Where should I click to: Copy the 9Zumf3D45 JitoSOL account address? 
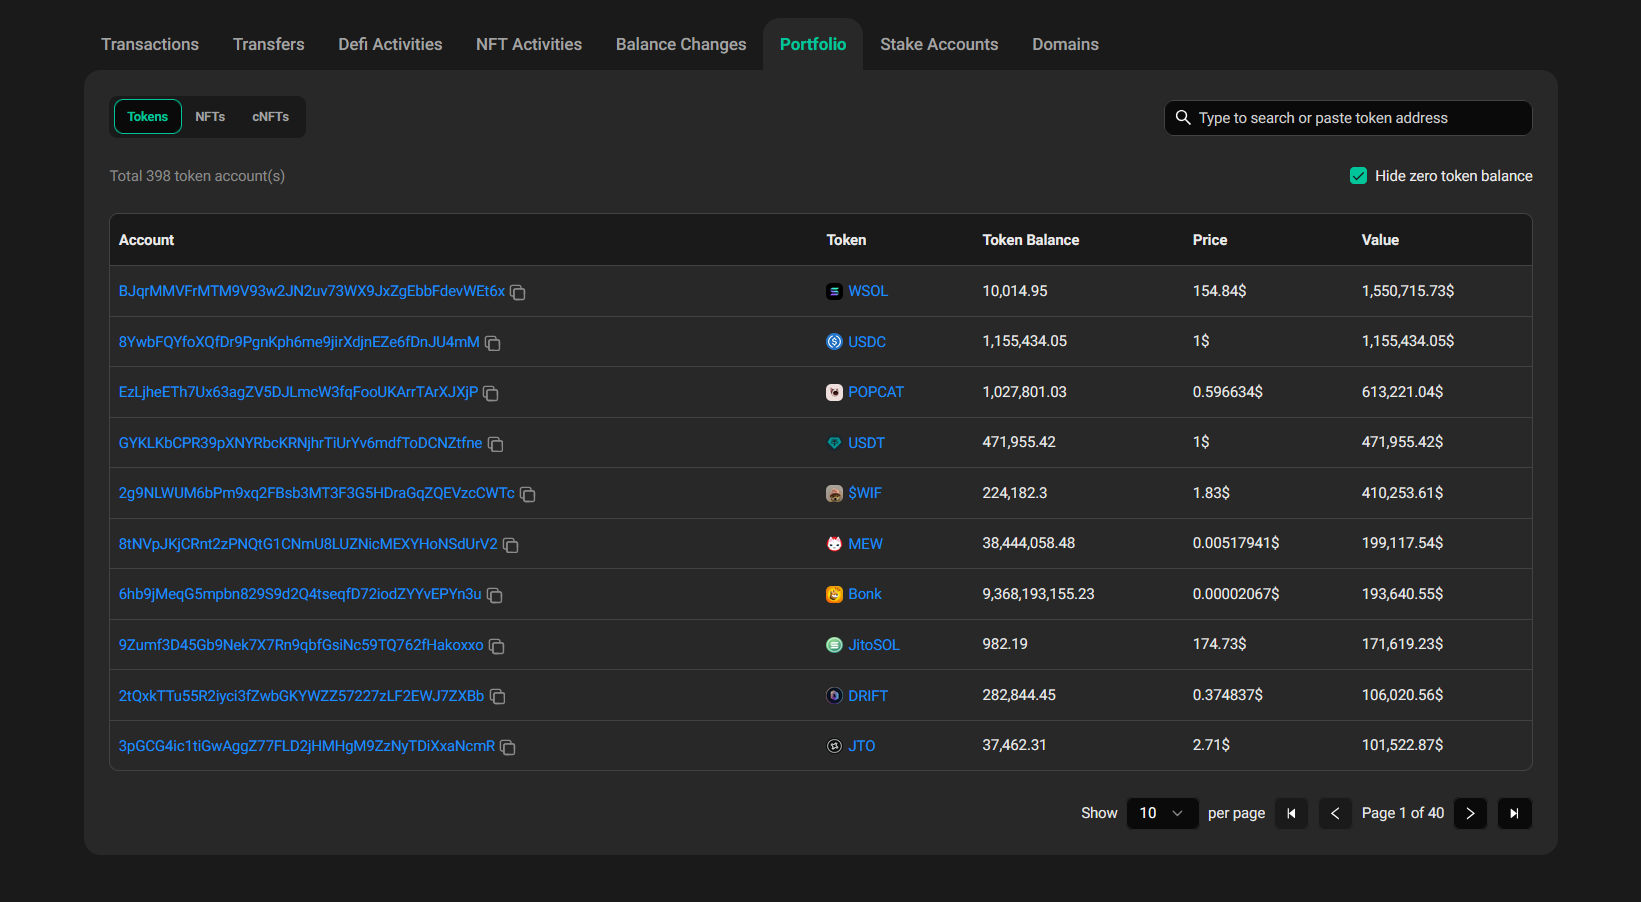point(496,646)
